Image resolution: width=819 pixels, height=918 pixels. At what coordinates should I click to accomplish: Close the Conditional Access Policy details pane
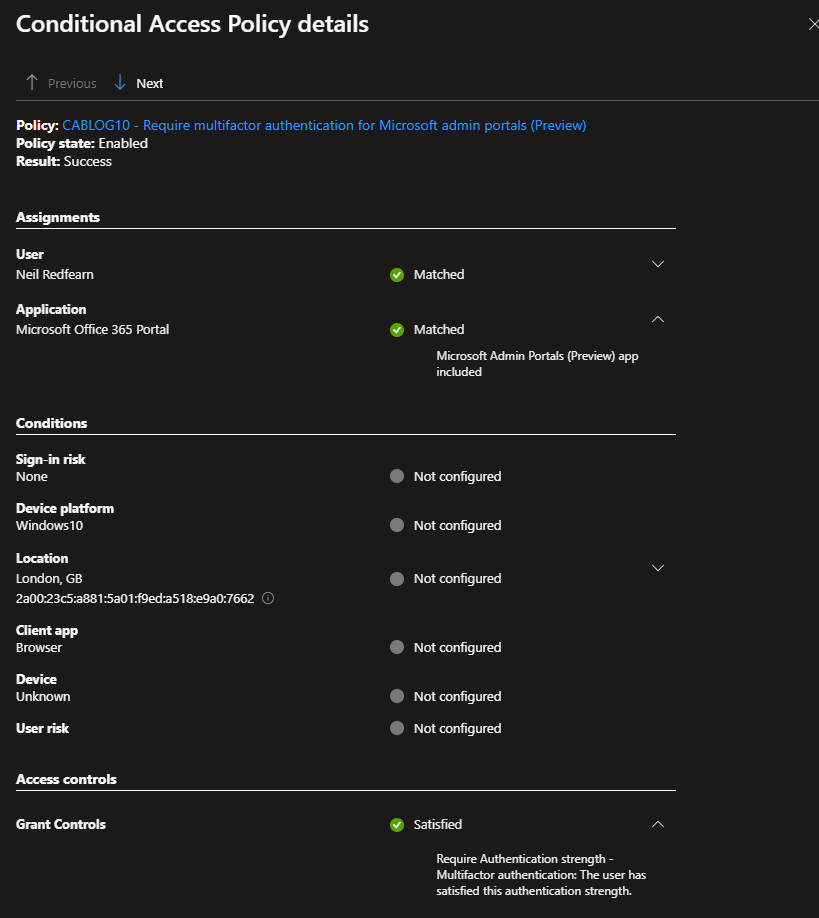click(812, 25)
